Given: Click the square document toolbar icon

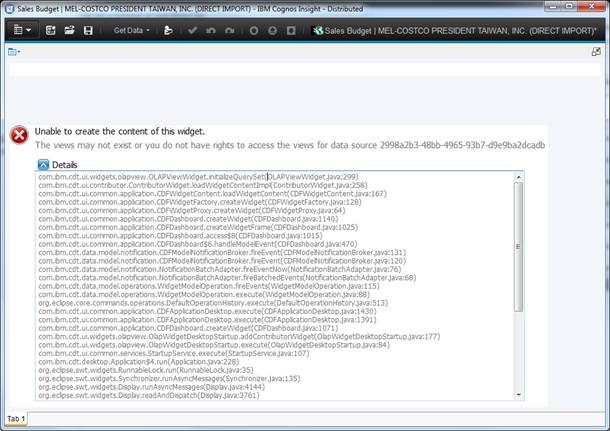Looking at the screenshot, I should (x=291, y=30).
